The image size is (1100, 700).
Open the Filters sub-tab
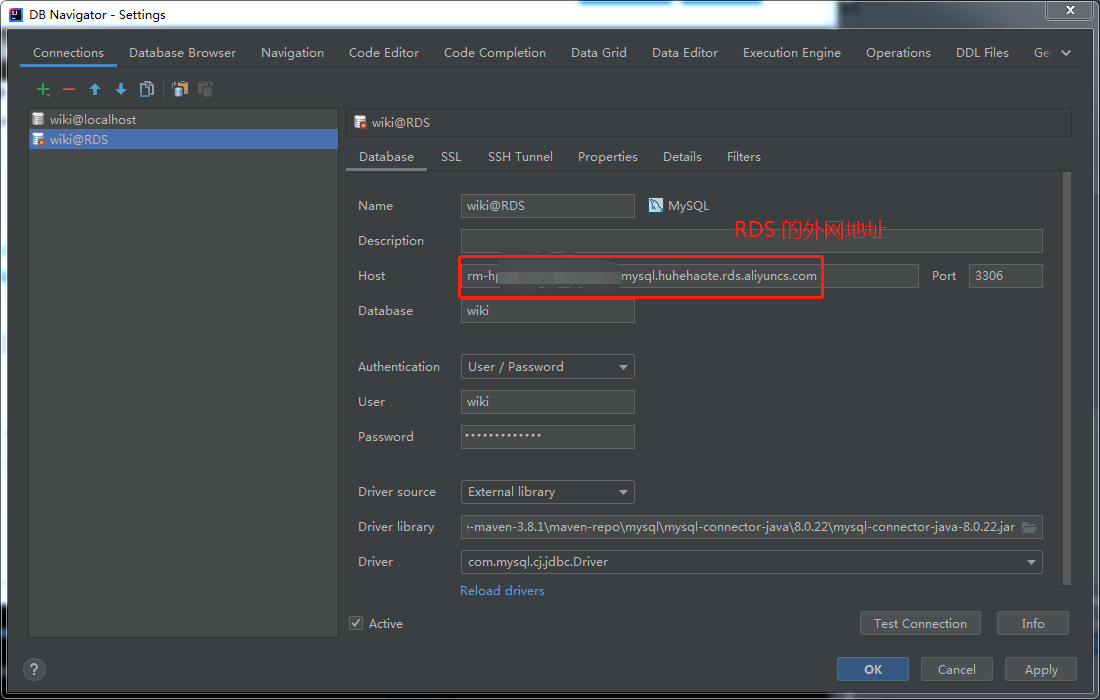(744, 156)
